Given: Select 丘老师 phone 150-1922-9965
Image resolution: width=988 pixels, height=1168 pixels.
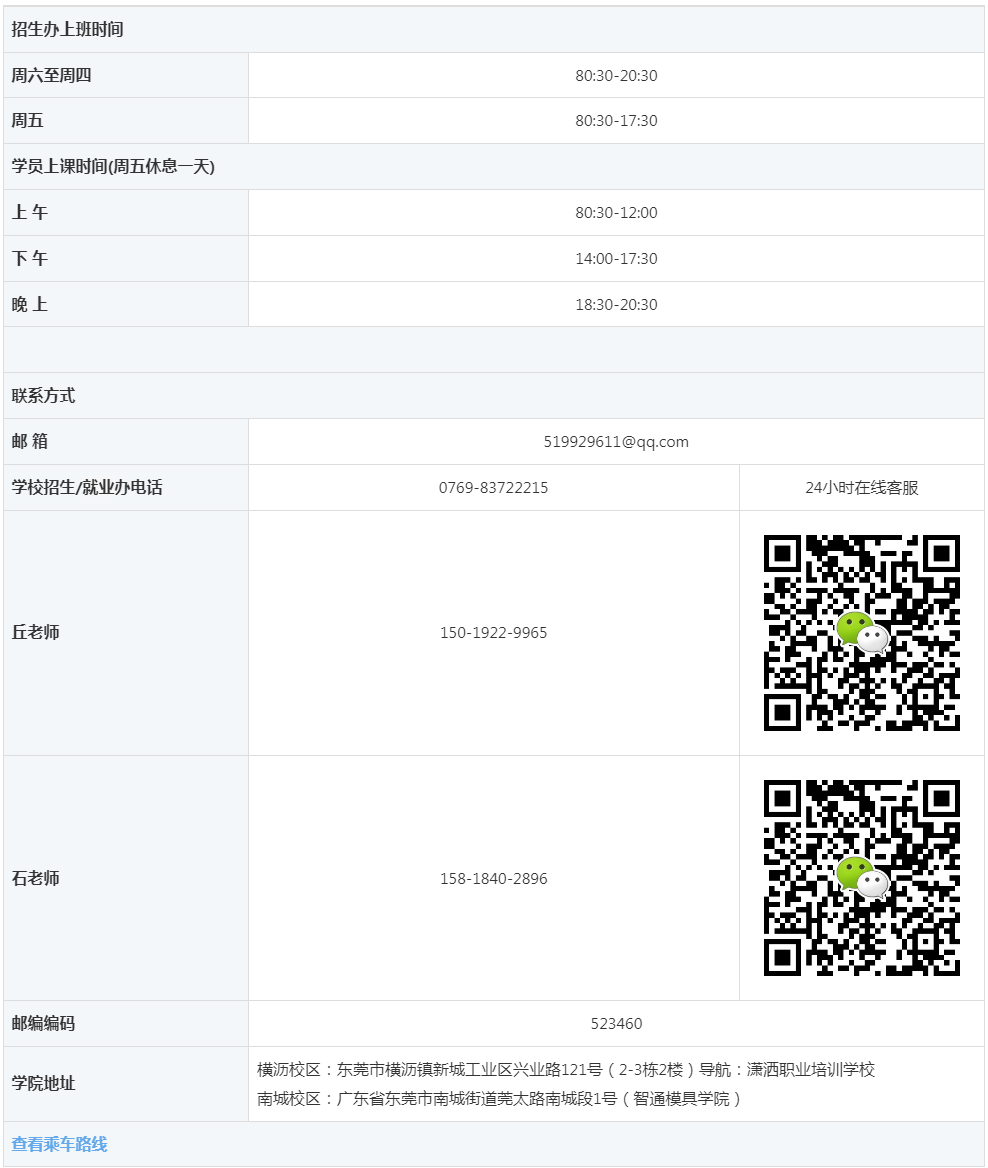Looking at the screenshot, I should pos(493,632).
